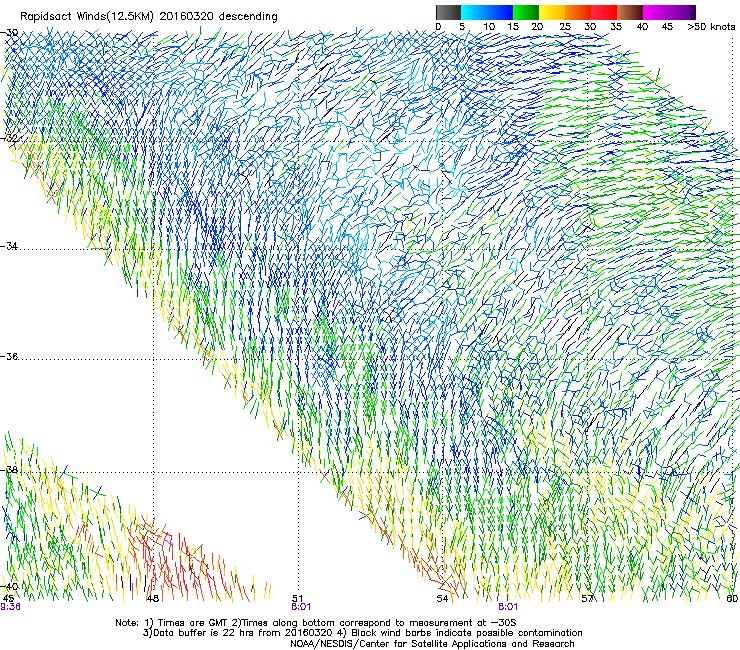
Task: Click the '48' longitude axis label
Action: pyautogui.click(x=152, y=599)
